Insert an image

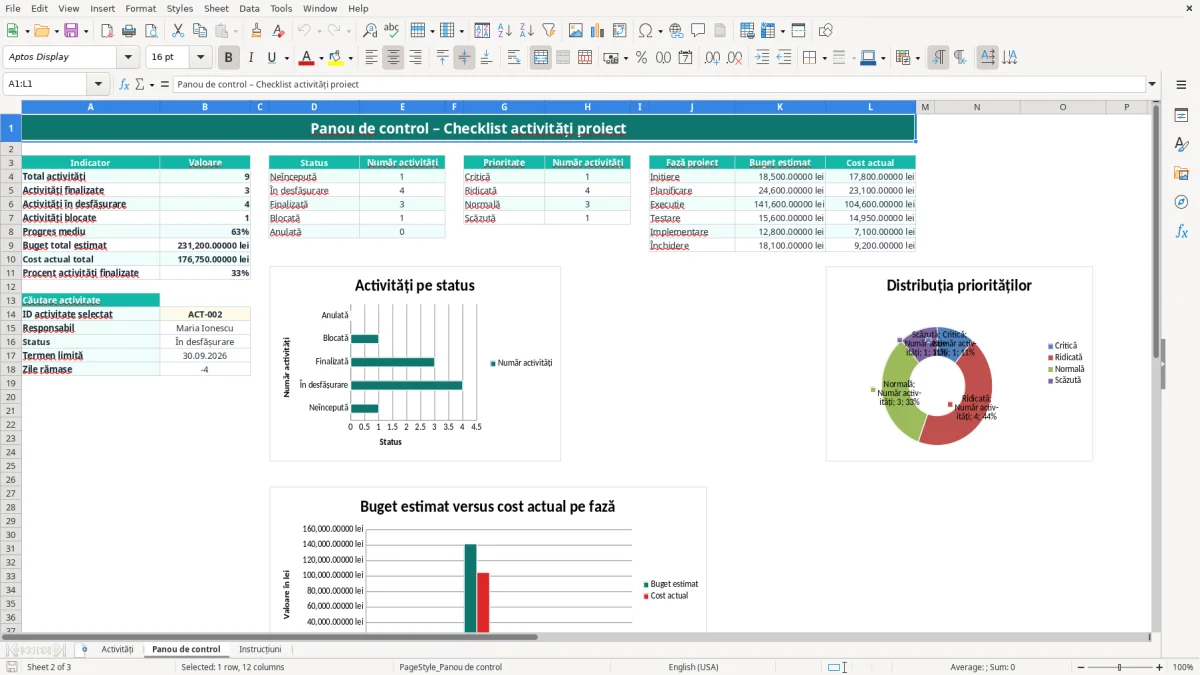[575, 31]
